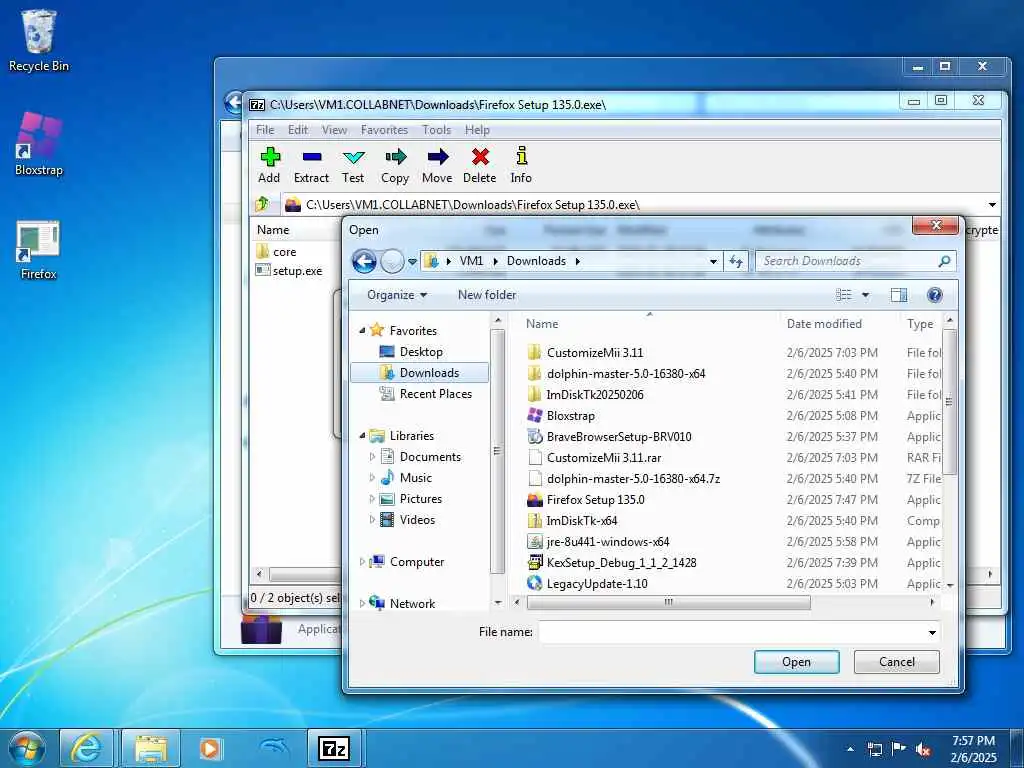This screenshot has height=768, width=1024.
Task: Open the File menu in 7-Zip
Action: pos(265,130)
